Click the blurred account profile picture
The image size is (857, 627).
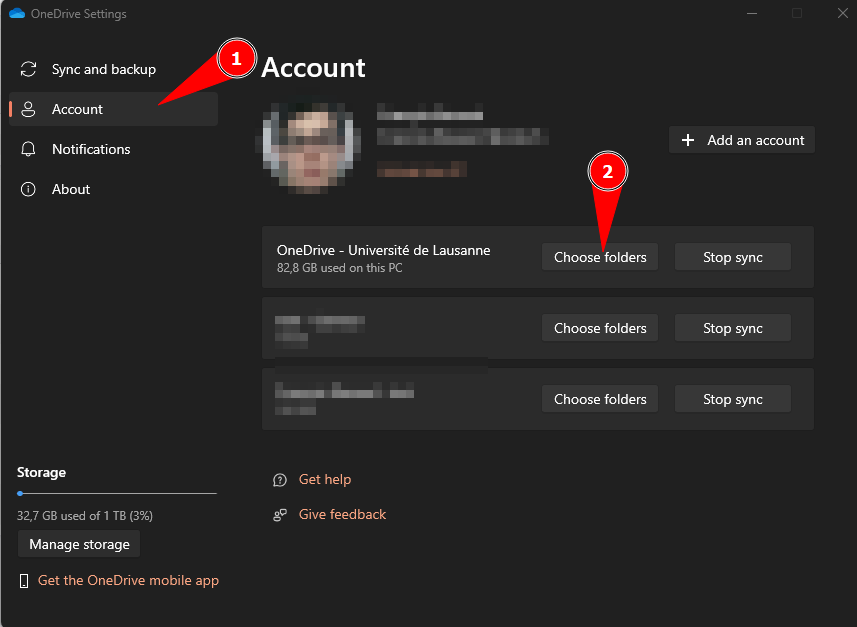click(306, 145)
